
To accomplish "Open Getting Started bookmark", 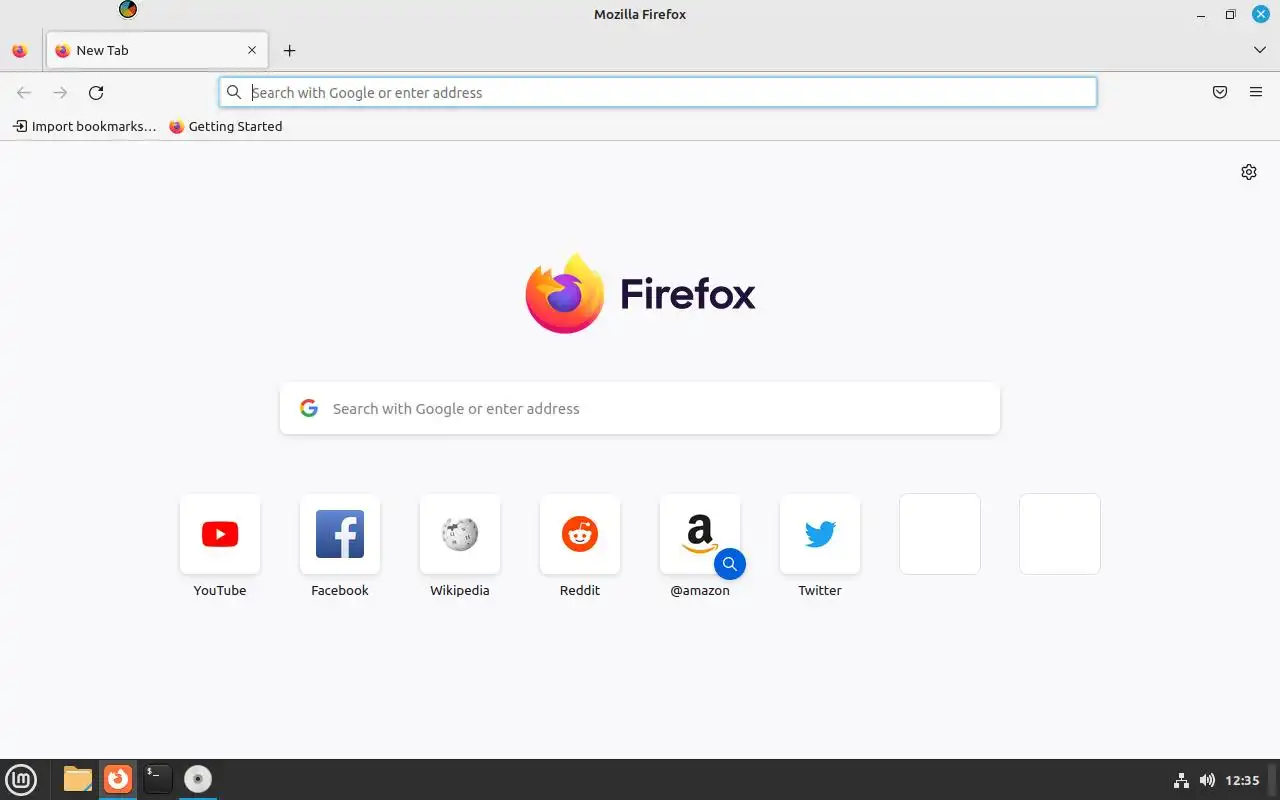I will coord(226,126).
